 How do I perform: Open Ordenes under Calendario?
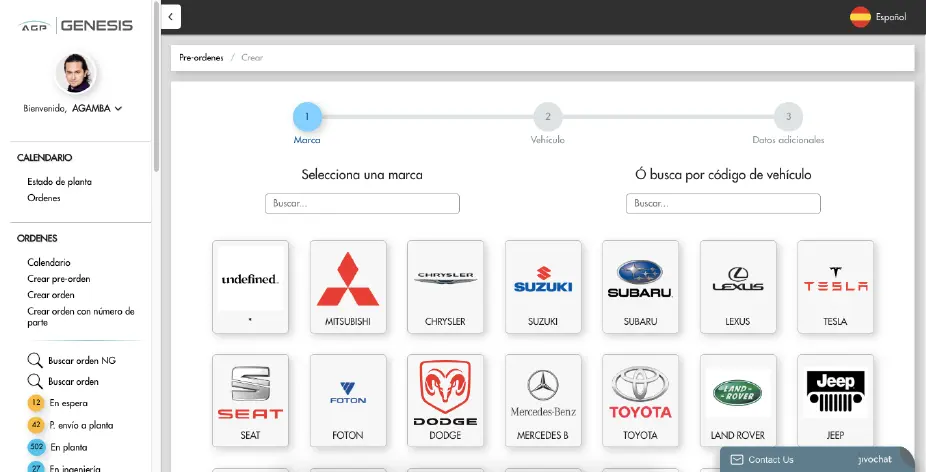coord(44,198)
